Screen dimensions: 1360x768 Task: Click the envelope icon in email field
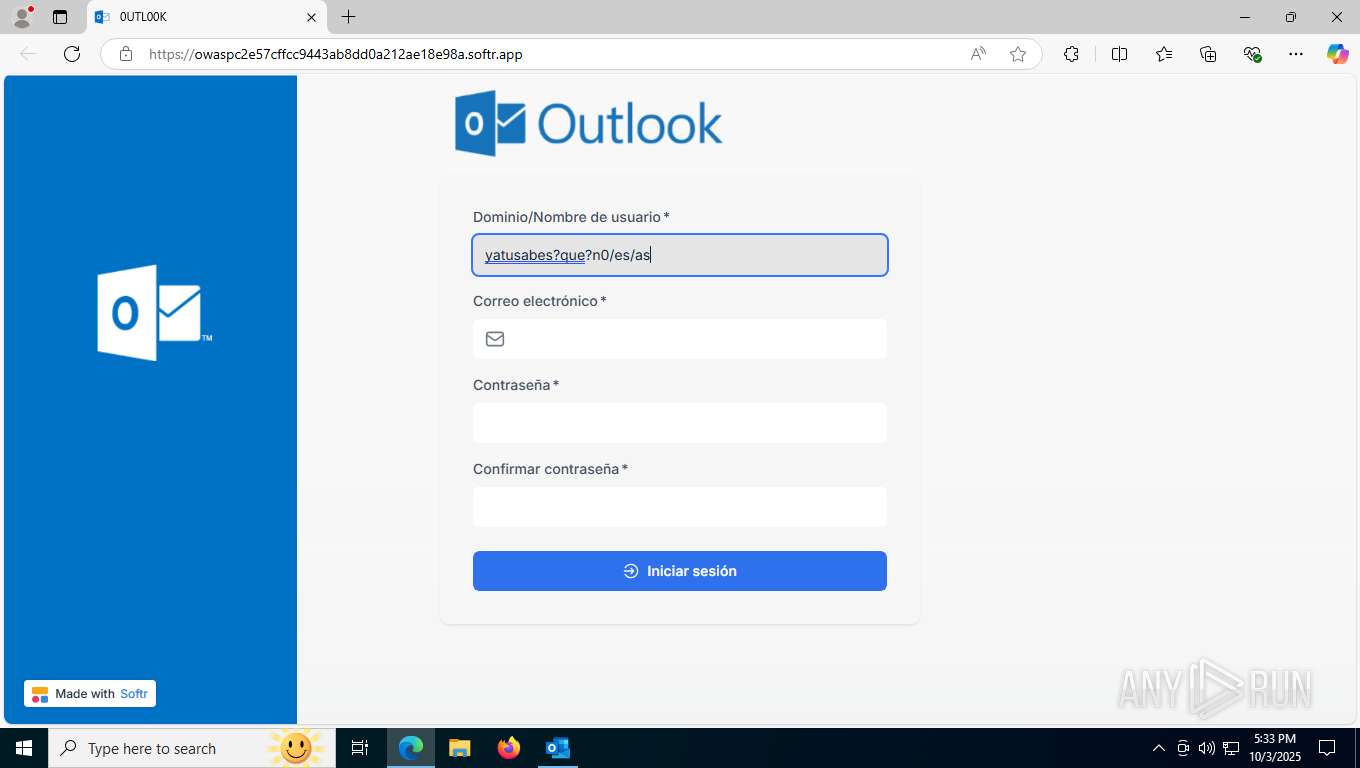click(495, 339)
